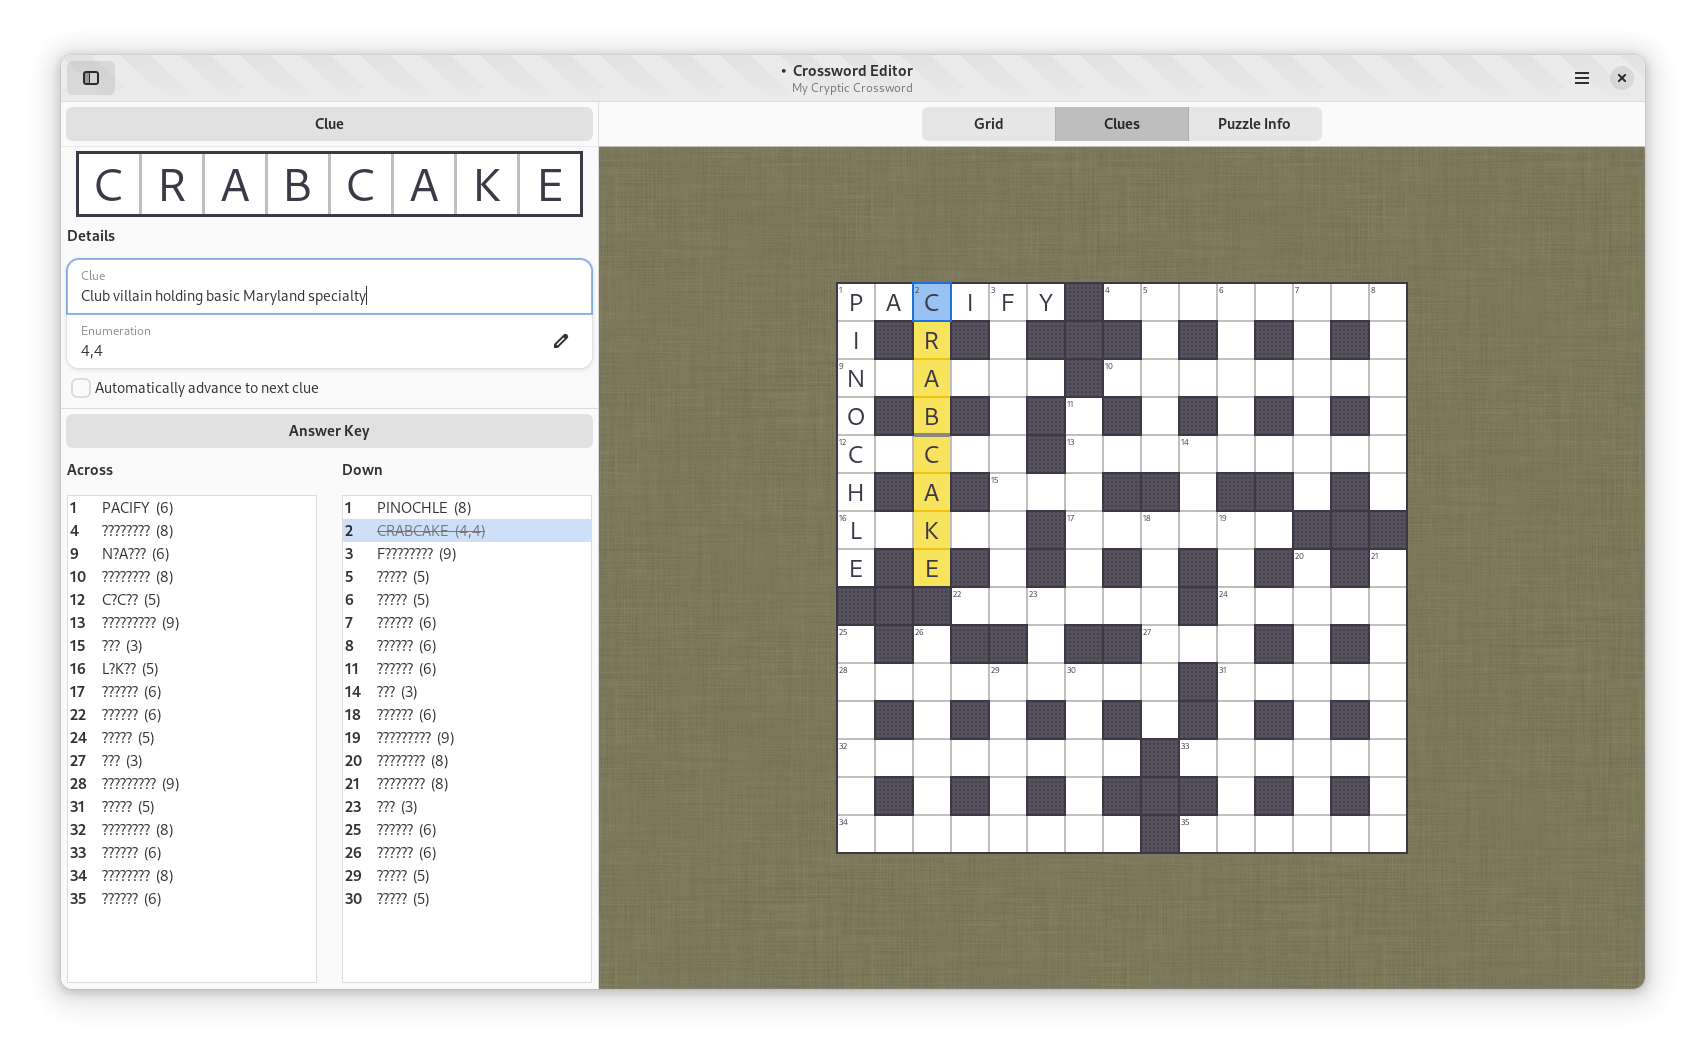The width and height of the screenshot is (1706, 1056).
Task: Select the Clues tab
Action: click(1121, 124)
